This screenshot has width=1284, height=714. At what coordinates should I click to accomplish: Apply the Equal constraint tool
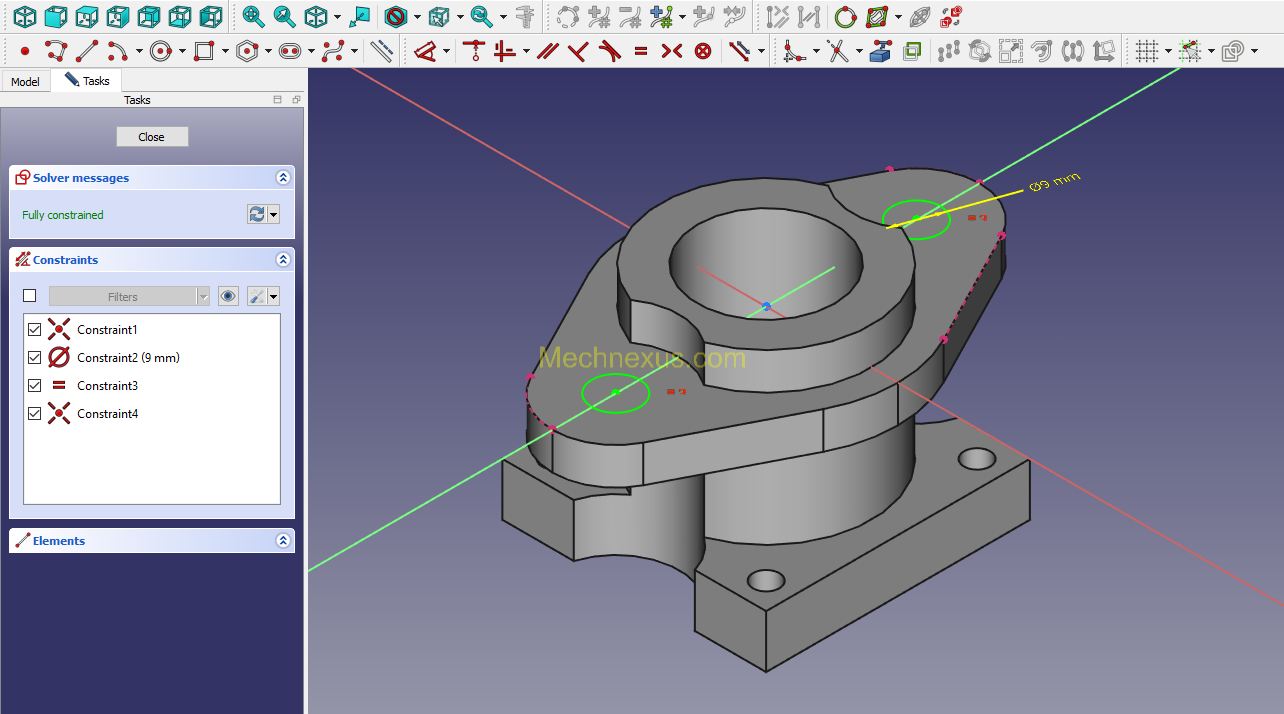(641, 51)
